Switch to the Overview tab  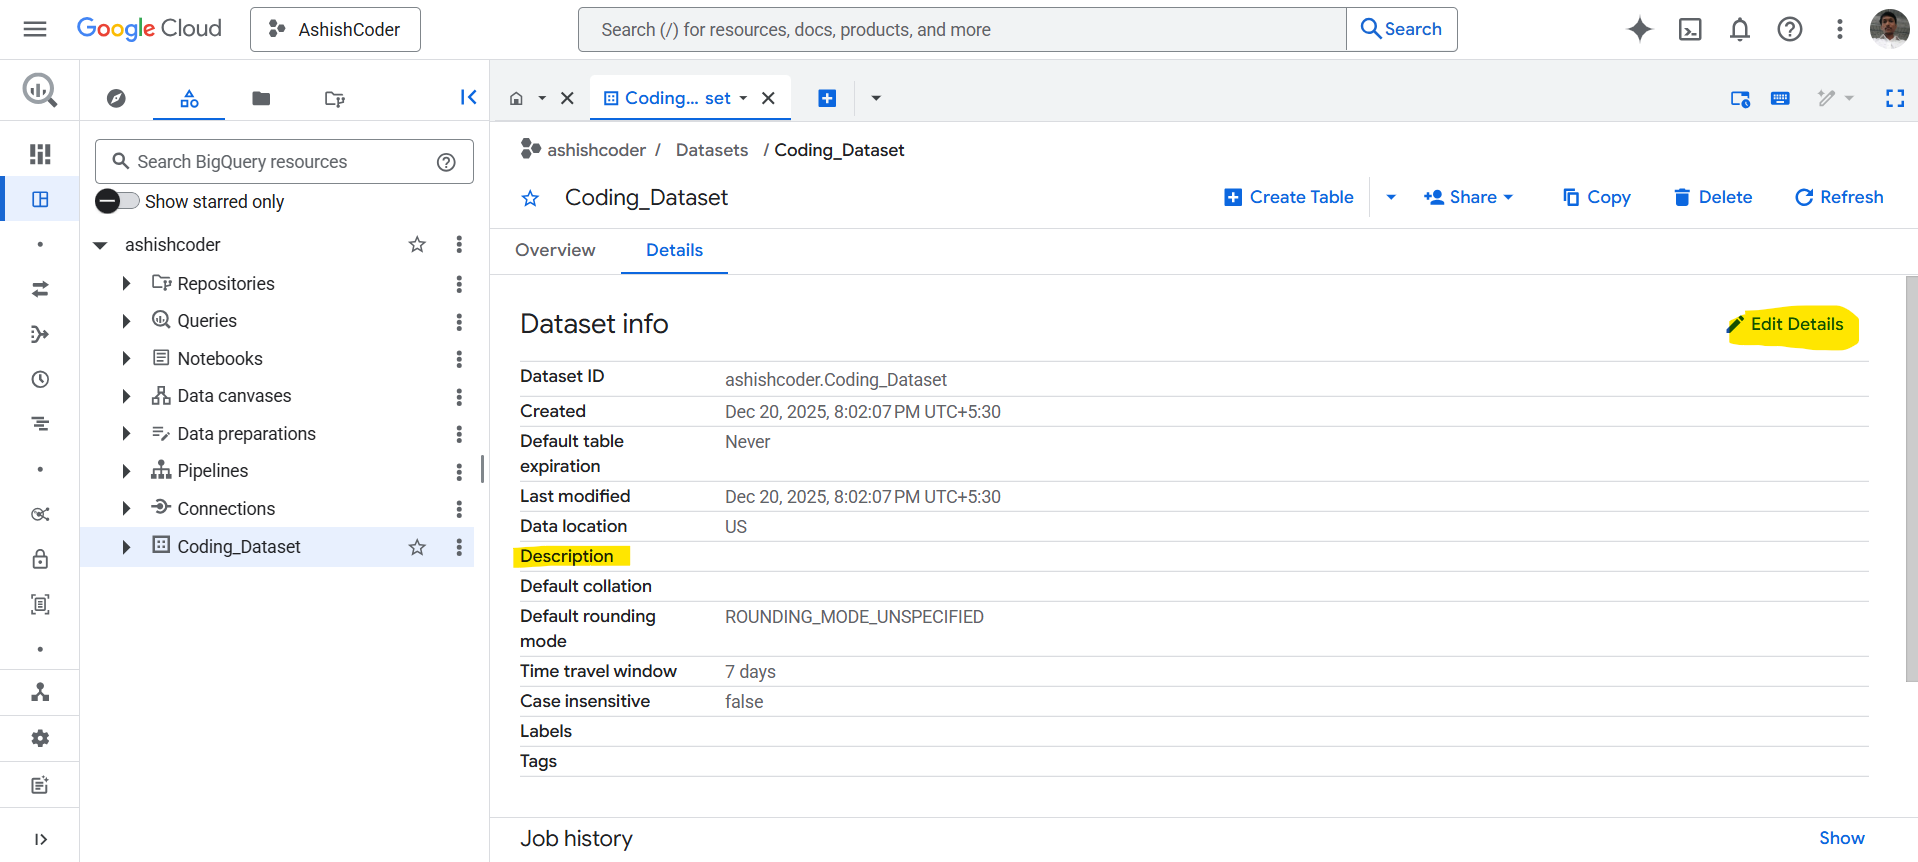tap(555, 250)
